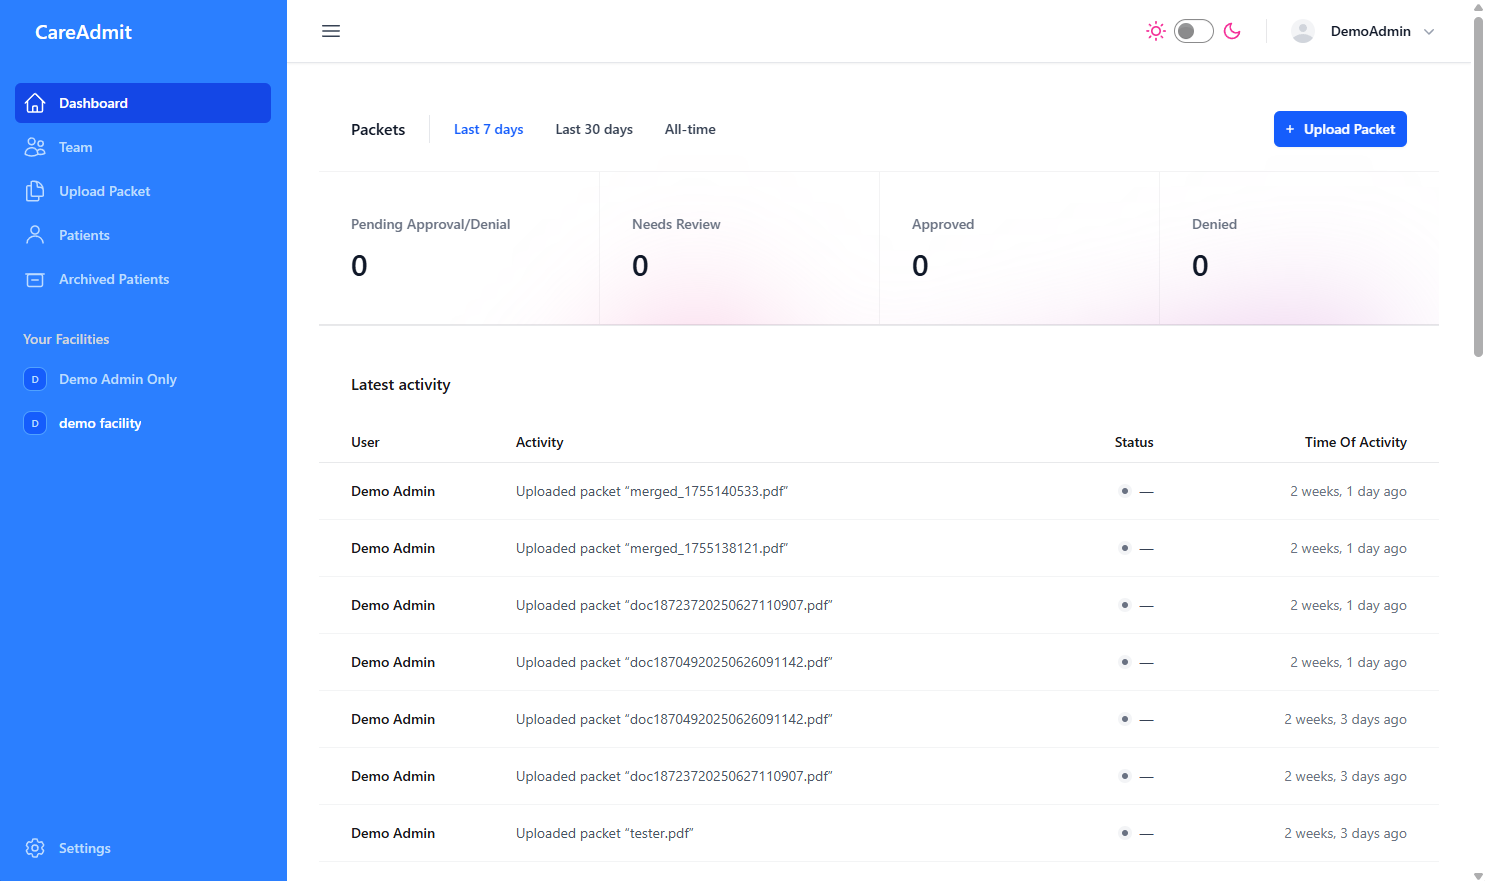The height and width of the screenshot is (881, 1485).
Task: Expand the DemoAdmin user dropdown chevron
Action: (x=1429, y=32)
